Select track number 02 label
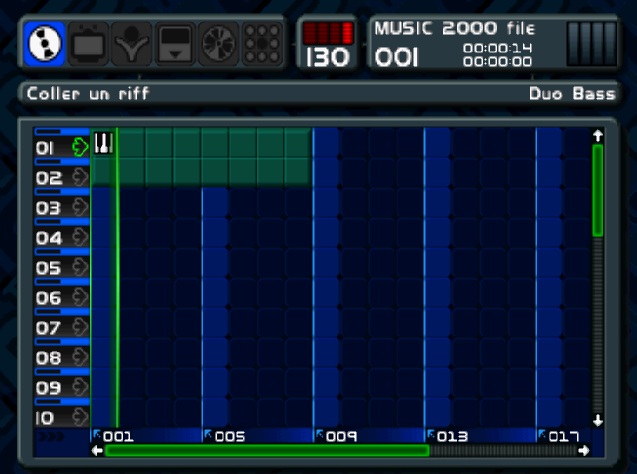 49,178
